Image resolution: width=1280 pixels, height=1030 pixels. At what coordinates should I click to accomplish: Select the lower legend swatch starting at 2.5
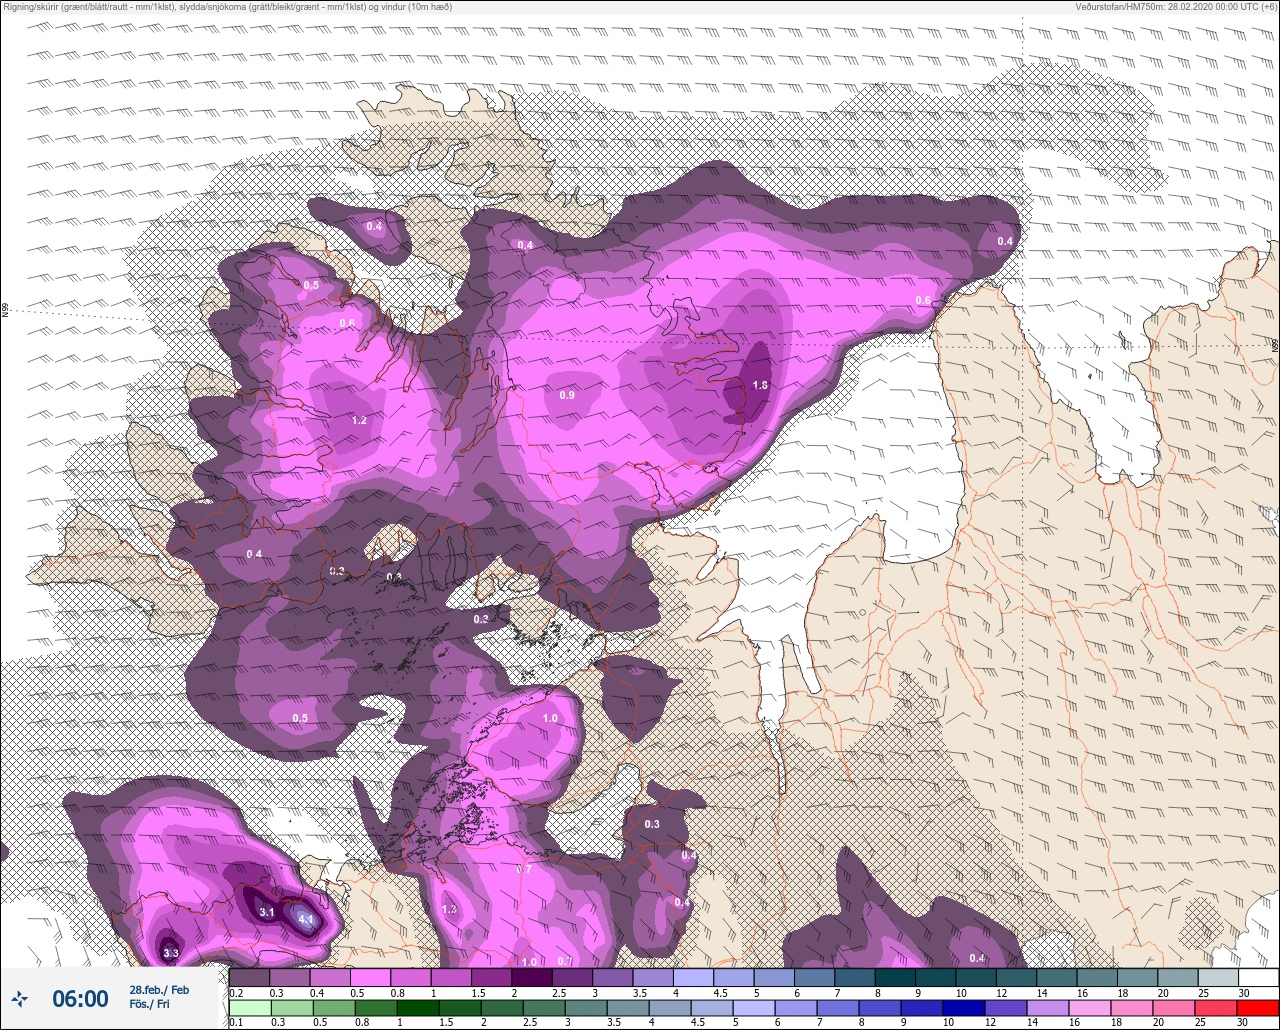coord(544,1008)
